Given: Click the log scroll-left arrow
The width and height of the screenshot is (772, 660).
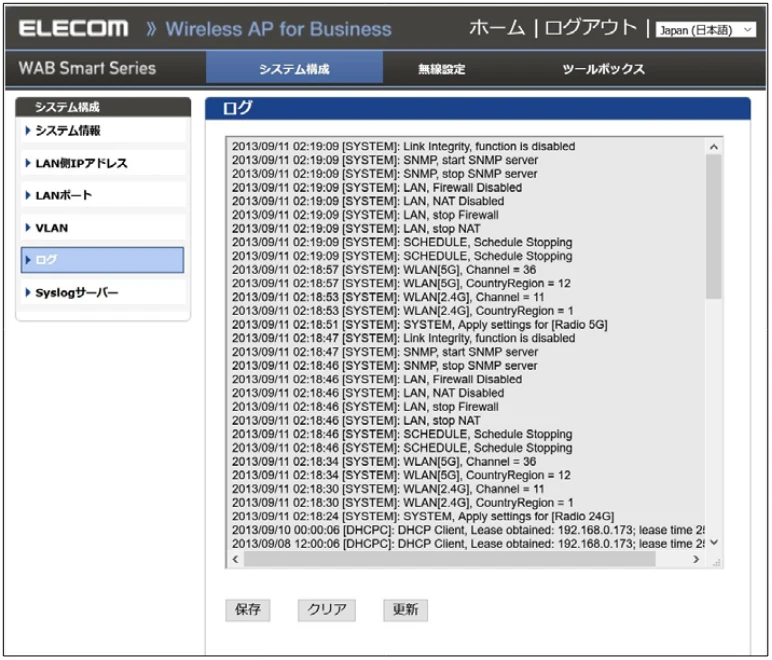Looking at the screenshot, I should coord(235,559).
